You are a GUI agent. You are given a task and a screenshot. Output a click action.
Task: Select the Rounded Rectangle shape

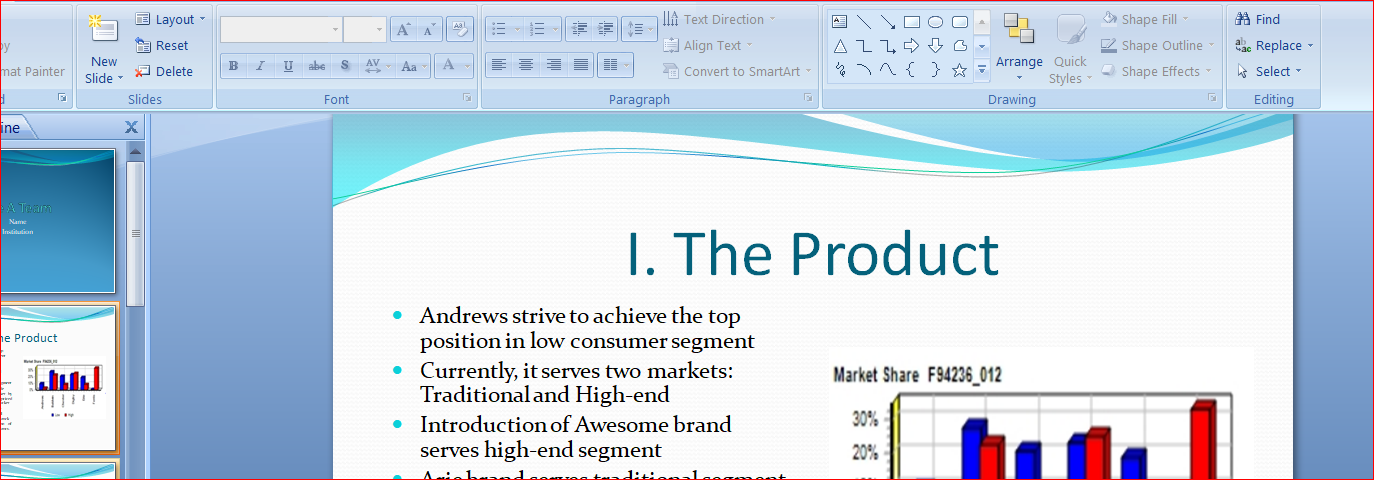(x=960, y=21)
